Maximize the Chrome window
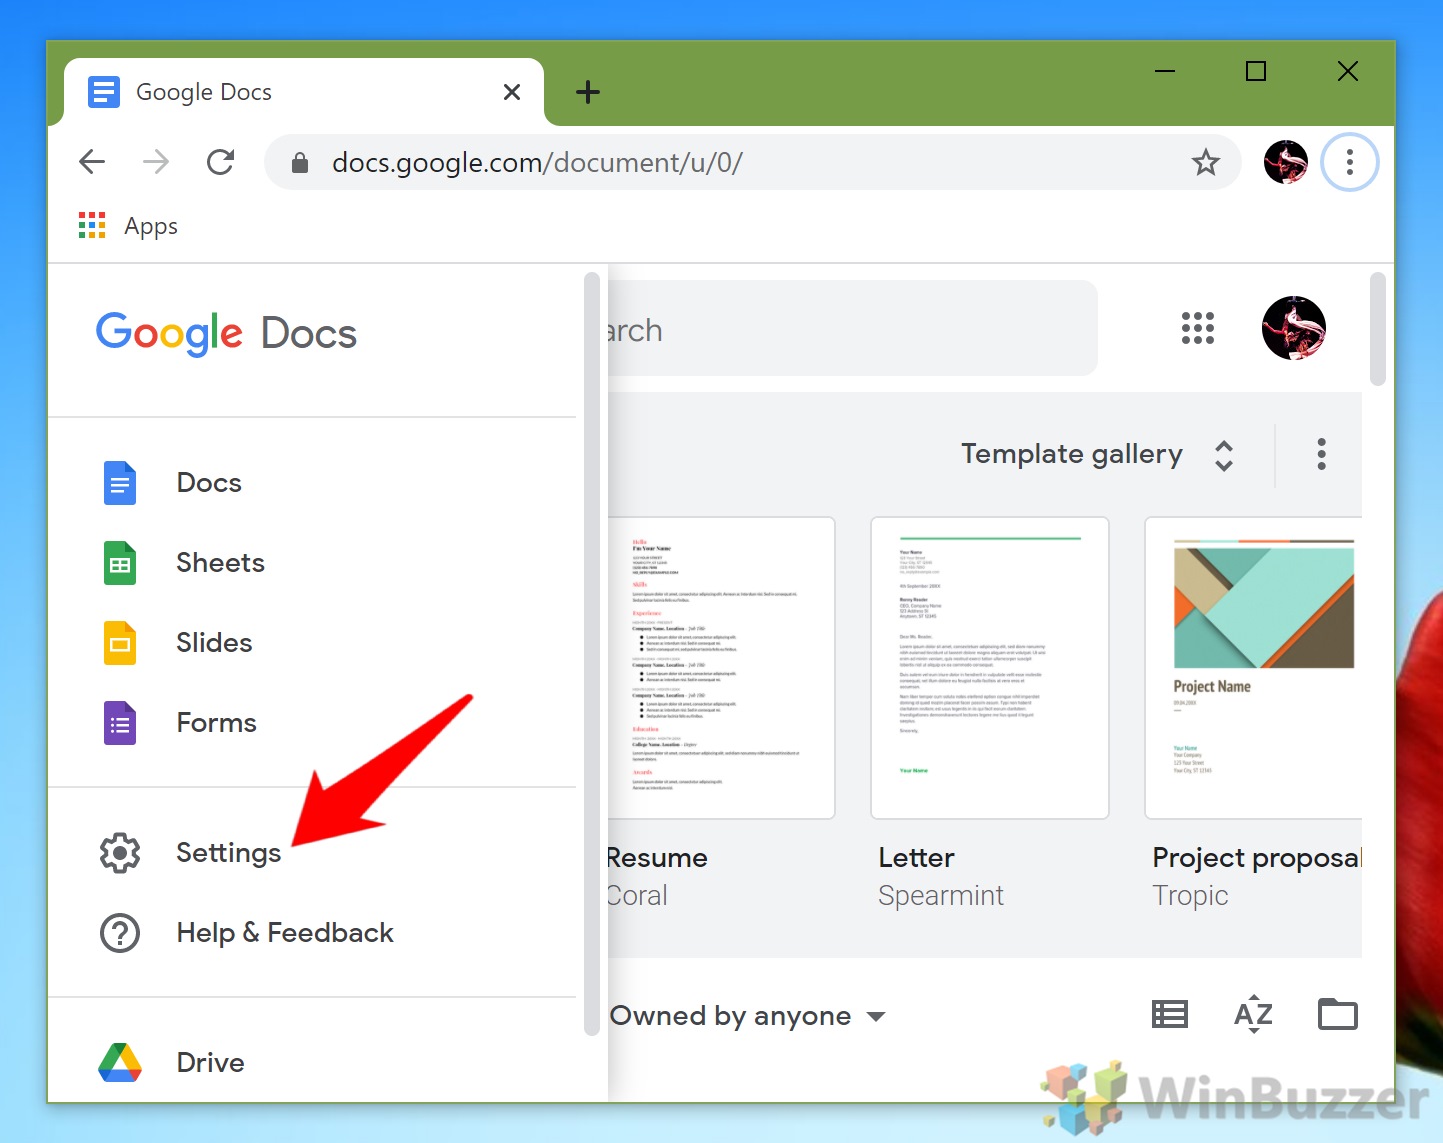The width and height of the screenshot is (1443, 1143). point(1256,71)
